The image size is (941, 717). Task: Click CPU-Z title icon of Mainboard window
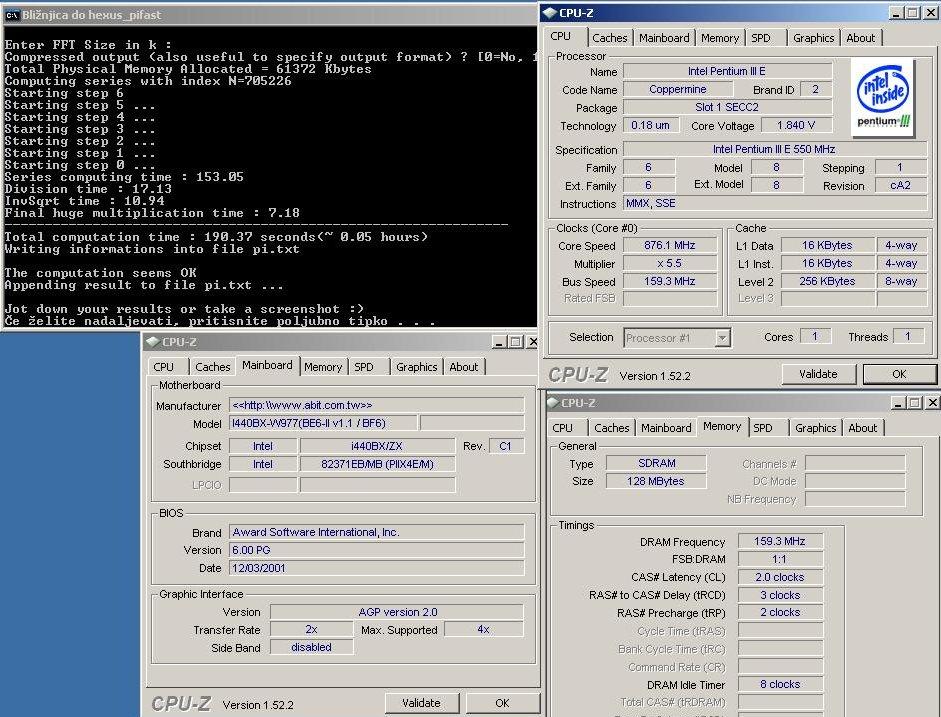coord(152,341)
